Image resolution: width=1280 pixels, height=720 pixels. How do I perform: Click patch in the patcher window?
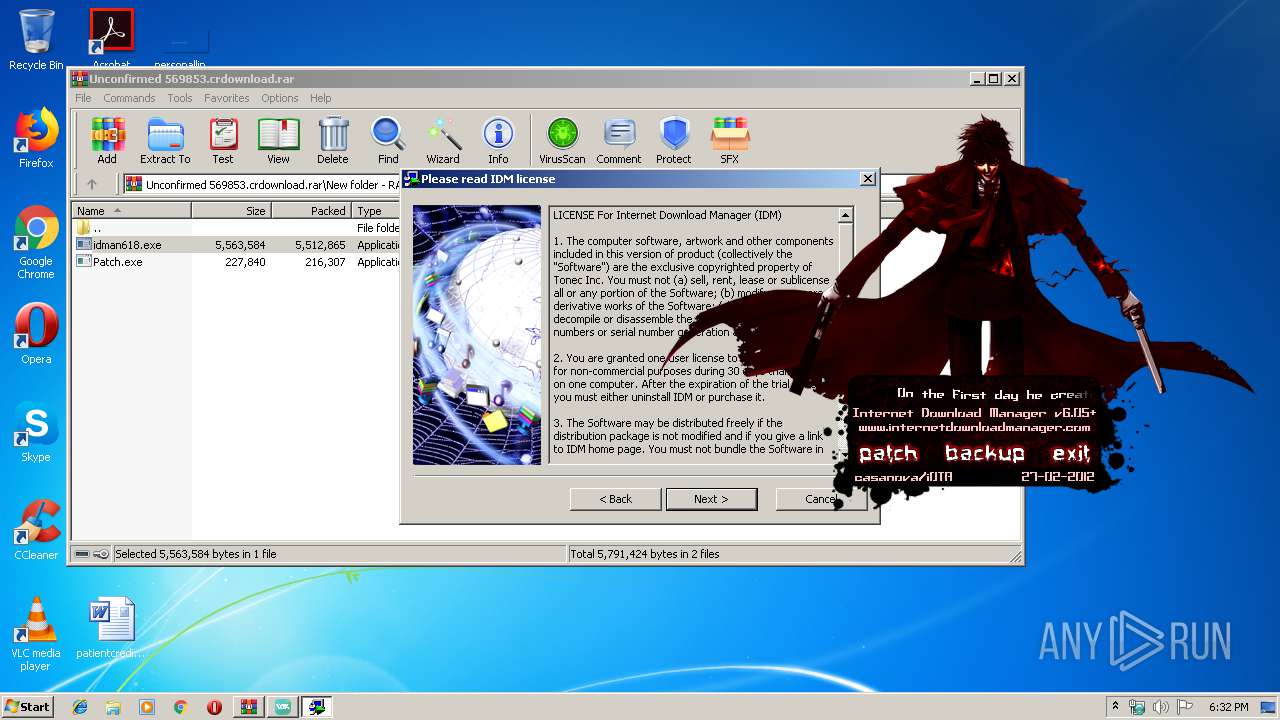tap(888, 453)
